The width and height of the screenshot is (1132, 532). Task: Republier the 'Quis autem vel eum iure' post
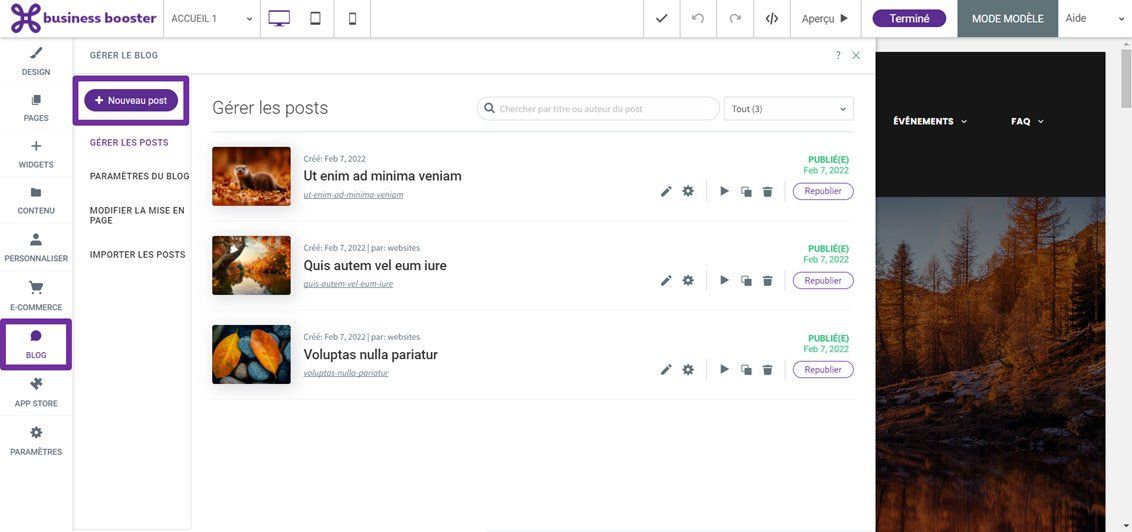[x=823, y=281]
